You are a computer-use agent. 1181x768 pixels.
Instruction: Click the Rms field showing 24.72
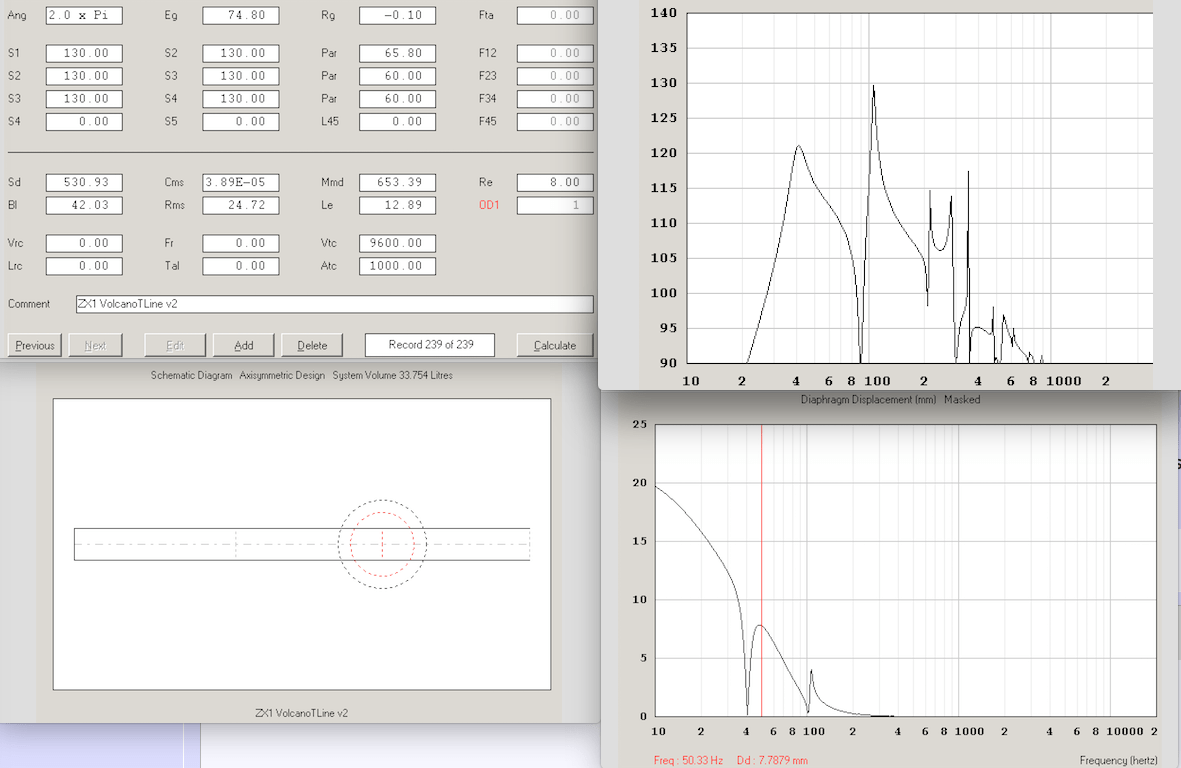pos(241,205)
